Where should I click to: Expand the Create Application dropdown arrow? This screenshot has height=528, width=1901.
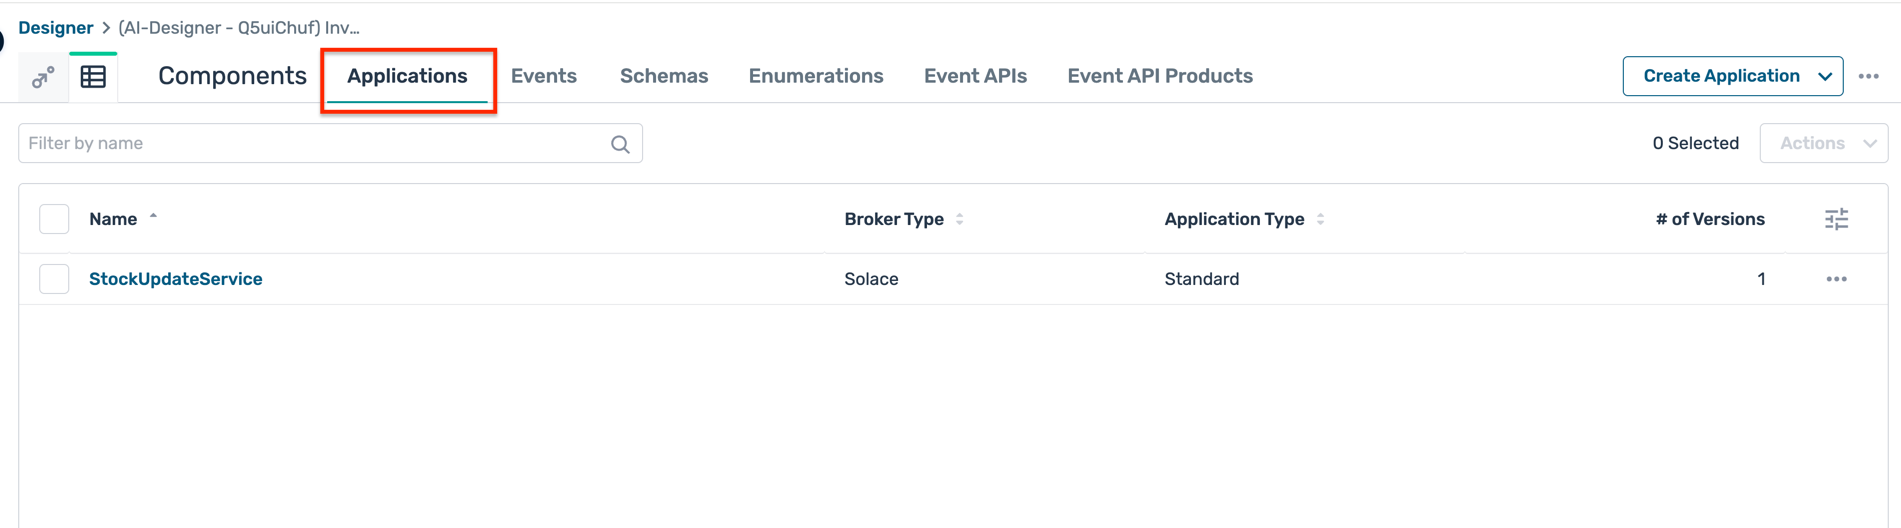[x=1824, y=76]
